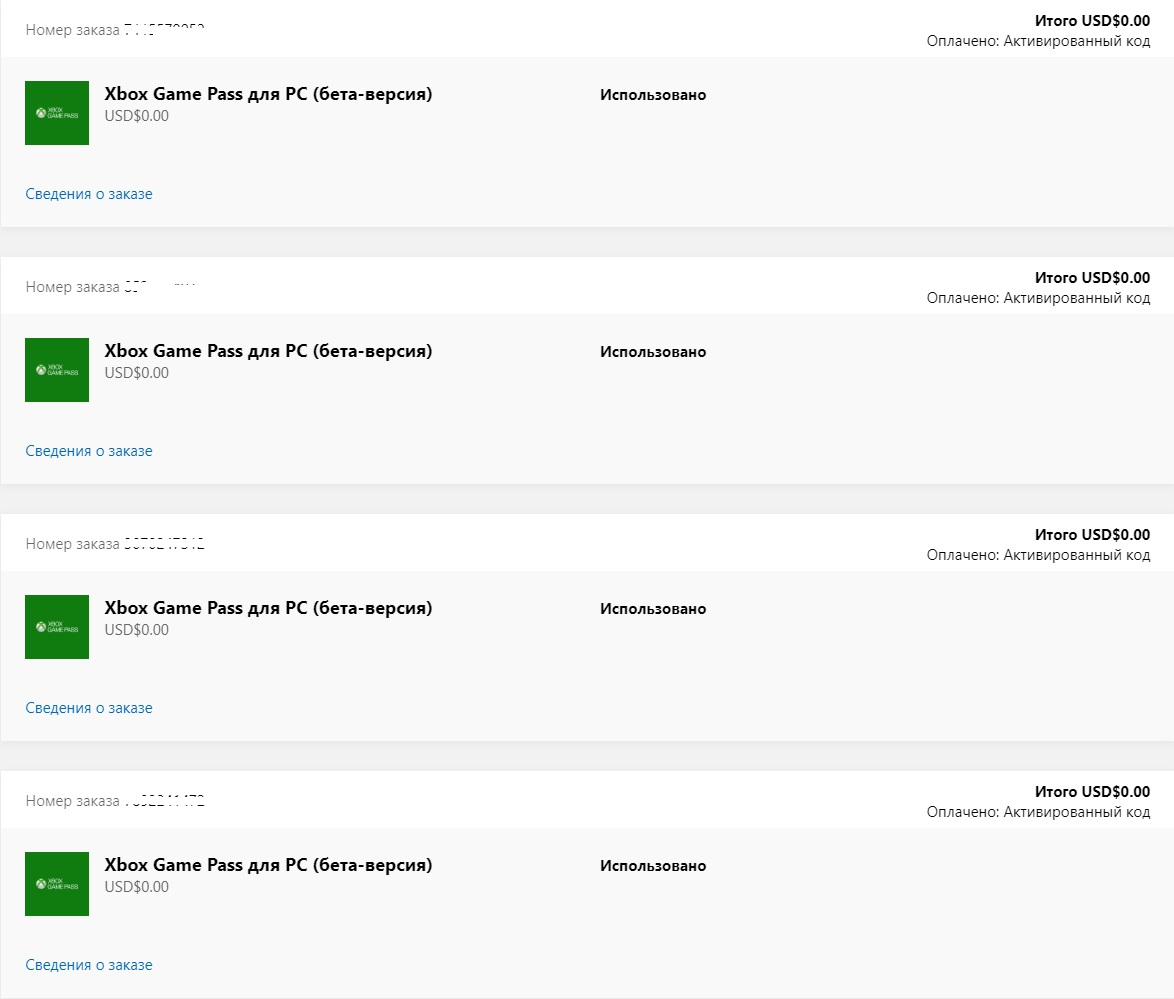The height and width of the screenshot is (999, 1174).
Task: Select 'Использовано' status in the fourth order
Action: (653, 866)
